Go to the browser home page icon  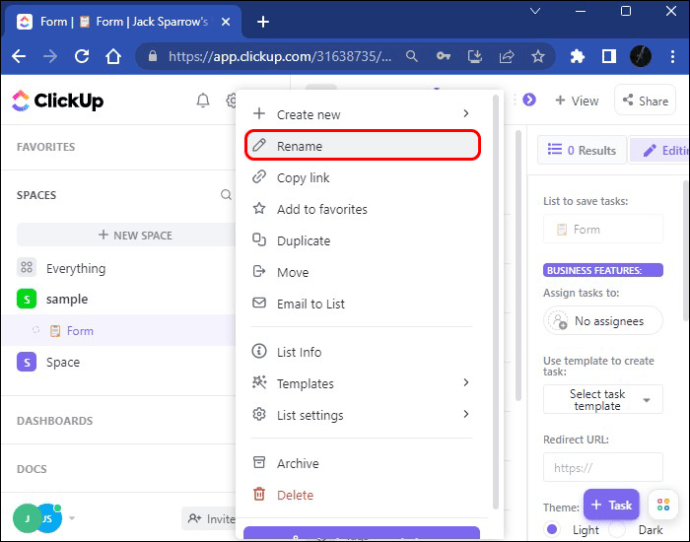tap(113, 56)
